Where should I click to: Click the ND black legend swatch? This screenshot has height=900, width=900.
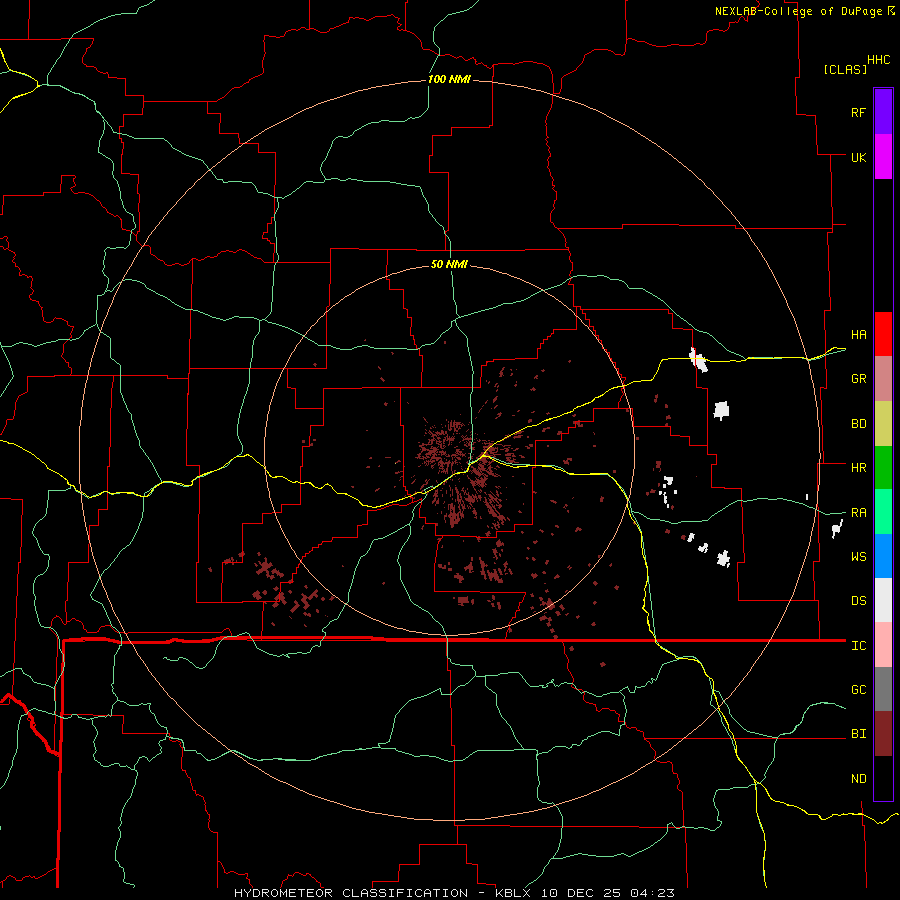883,778
